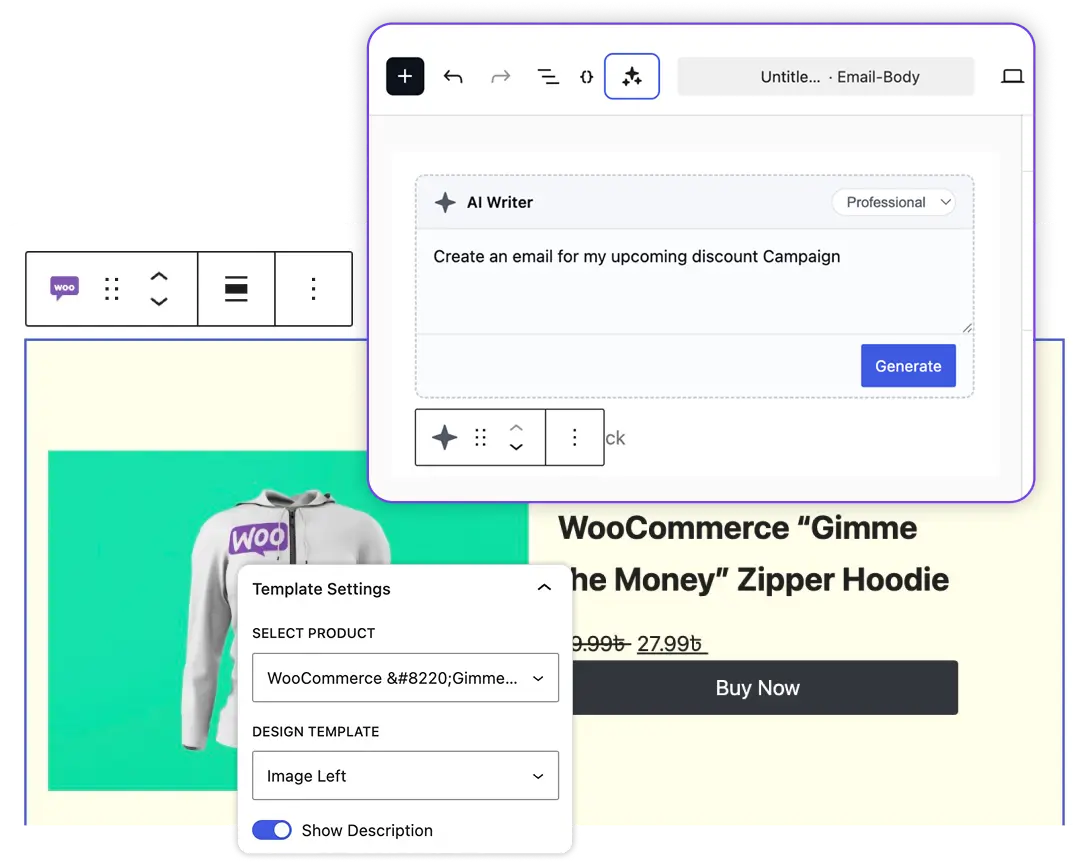
Task: Change alignment of the Woo block
Action: [x=236, y=289]
